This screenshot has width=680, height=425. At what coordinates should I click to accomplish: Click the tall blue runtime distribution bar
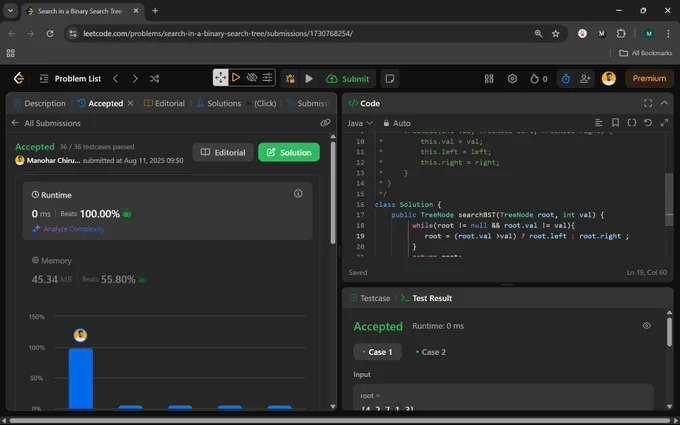tap(81, 378)
